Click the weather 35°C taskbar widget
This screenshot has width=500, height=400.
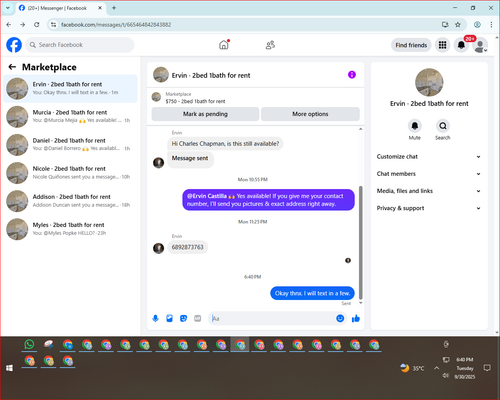coord(412,368)
